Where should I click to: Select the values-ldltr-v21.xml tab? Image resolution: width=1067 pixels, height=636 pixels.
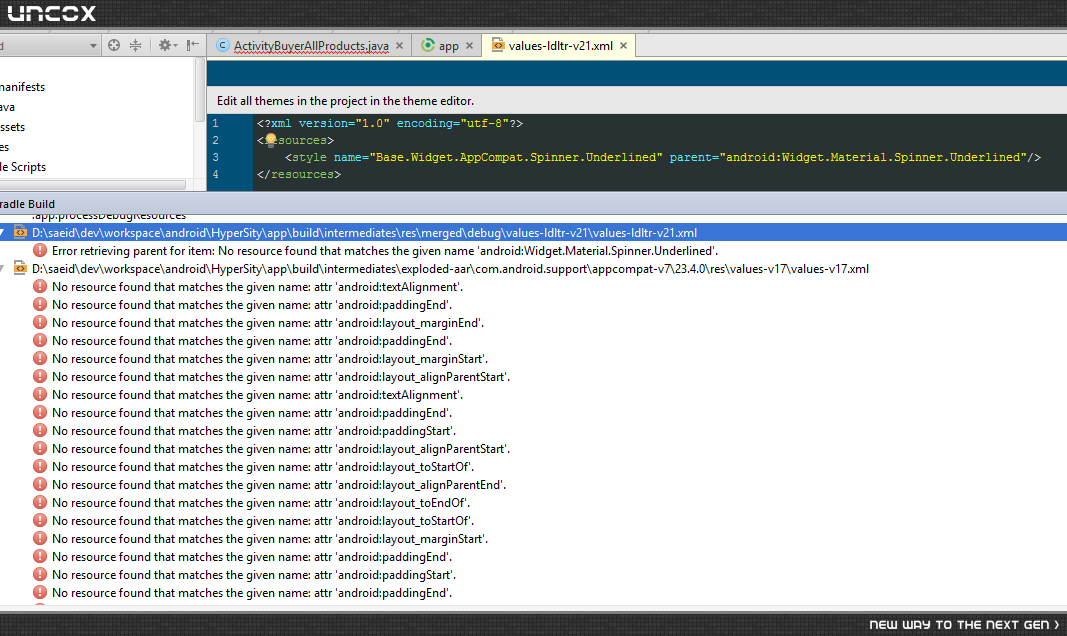561,46
